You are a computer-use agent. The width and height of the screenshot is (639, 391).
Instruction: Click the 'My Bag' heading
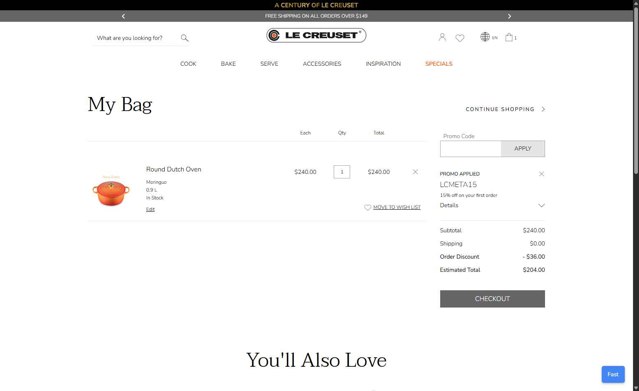(x=120, y=105)
